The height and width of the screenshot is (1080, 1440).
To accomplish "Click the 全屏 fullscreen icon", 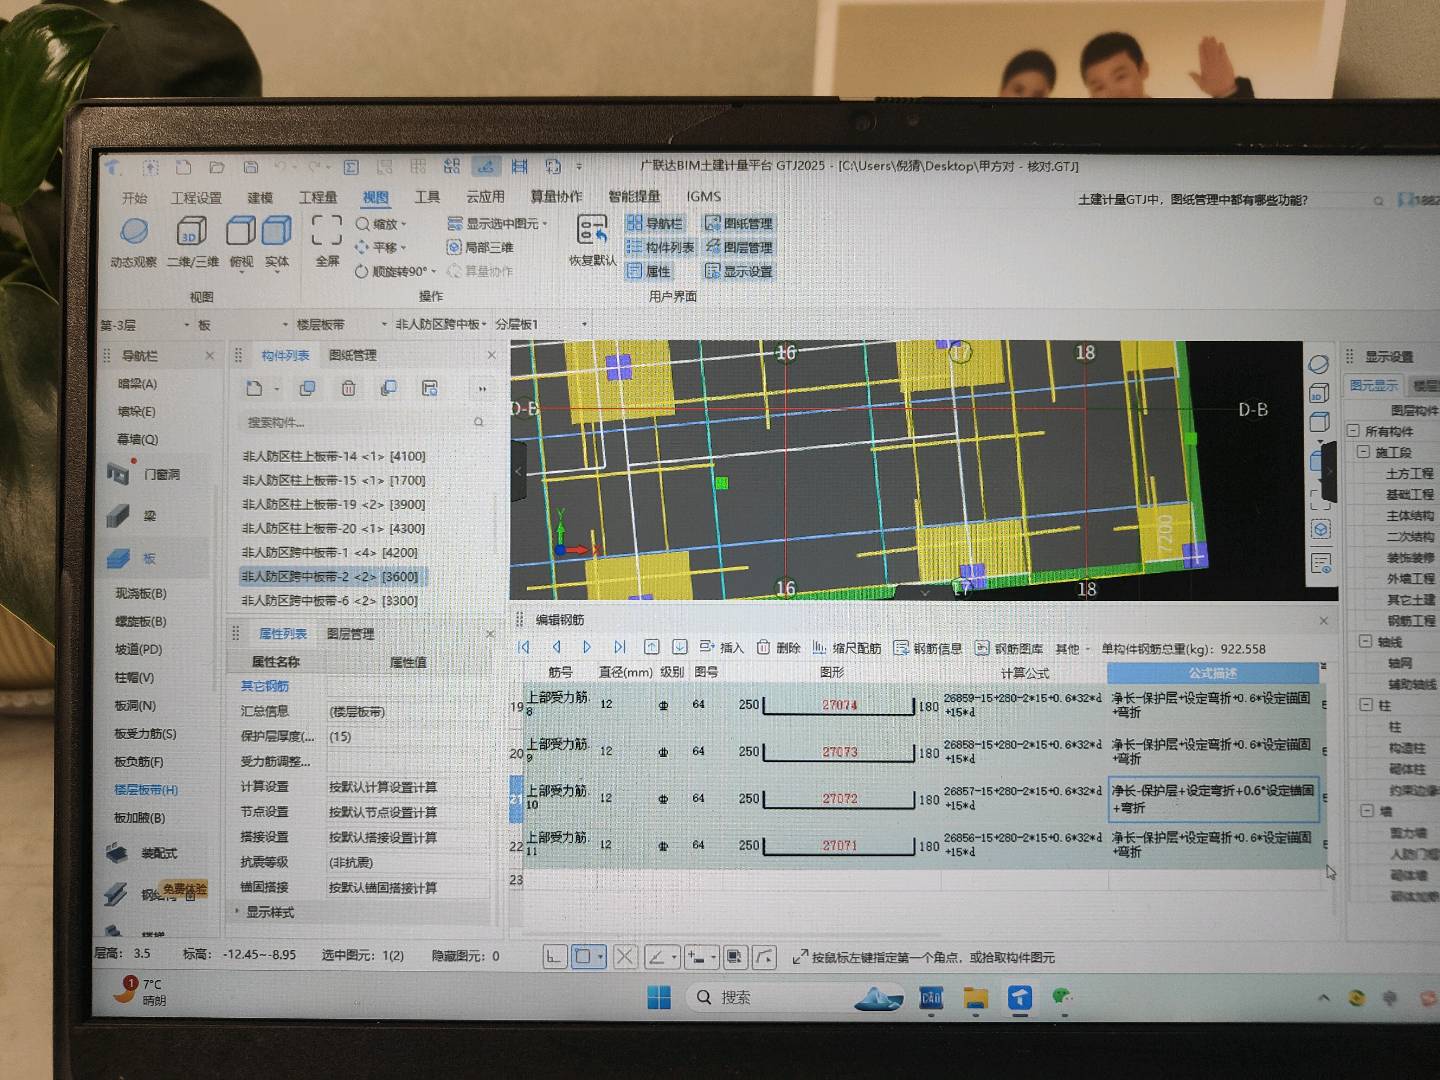I will point(327,230).
